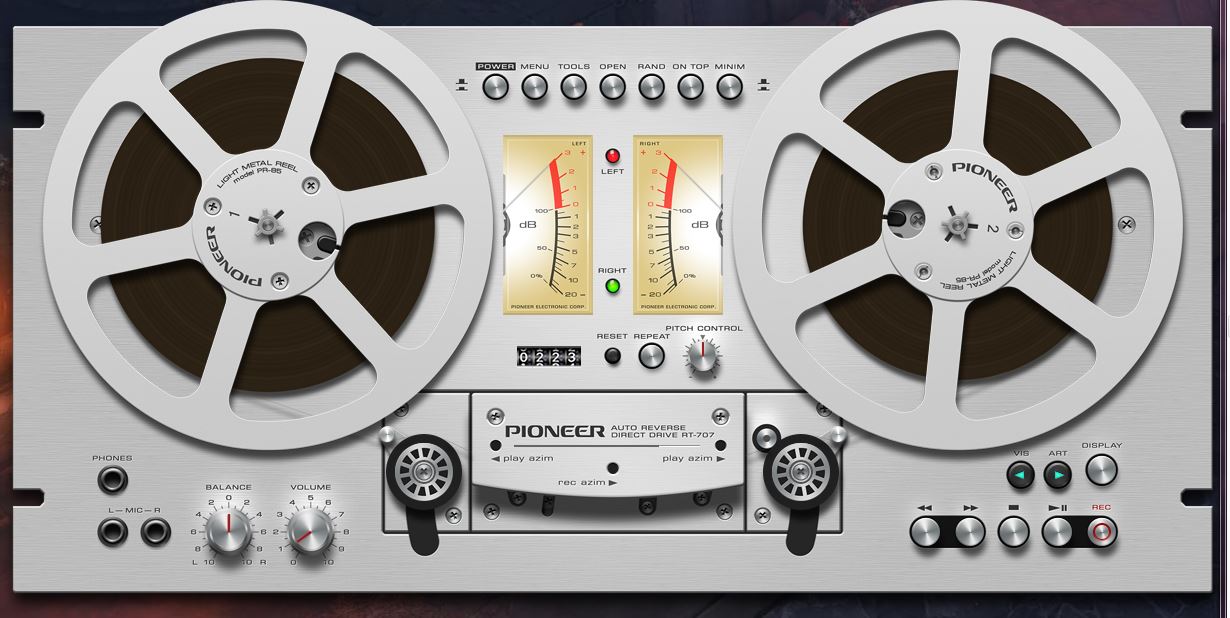Click the VIS left-arrow button

click(1020, 476)
